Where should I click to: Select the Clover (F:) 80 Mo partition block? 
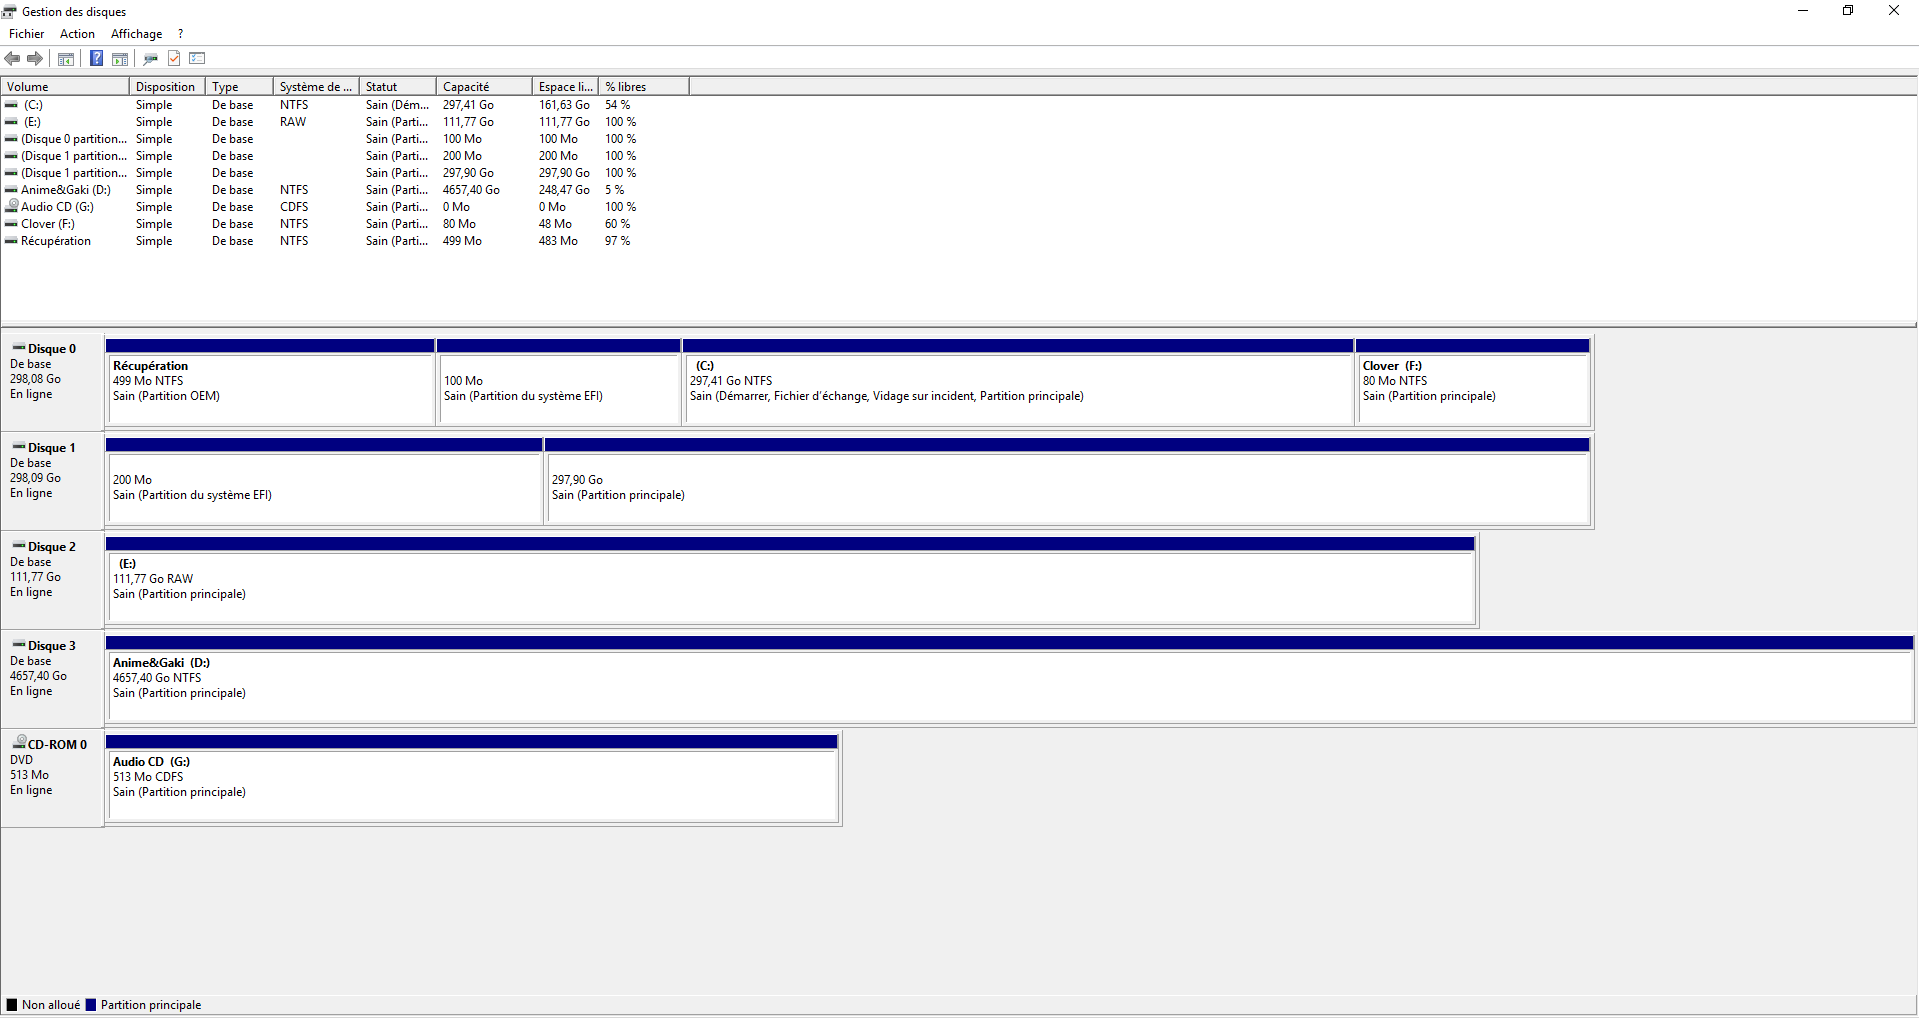[1473, 382]
